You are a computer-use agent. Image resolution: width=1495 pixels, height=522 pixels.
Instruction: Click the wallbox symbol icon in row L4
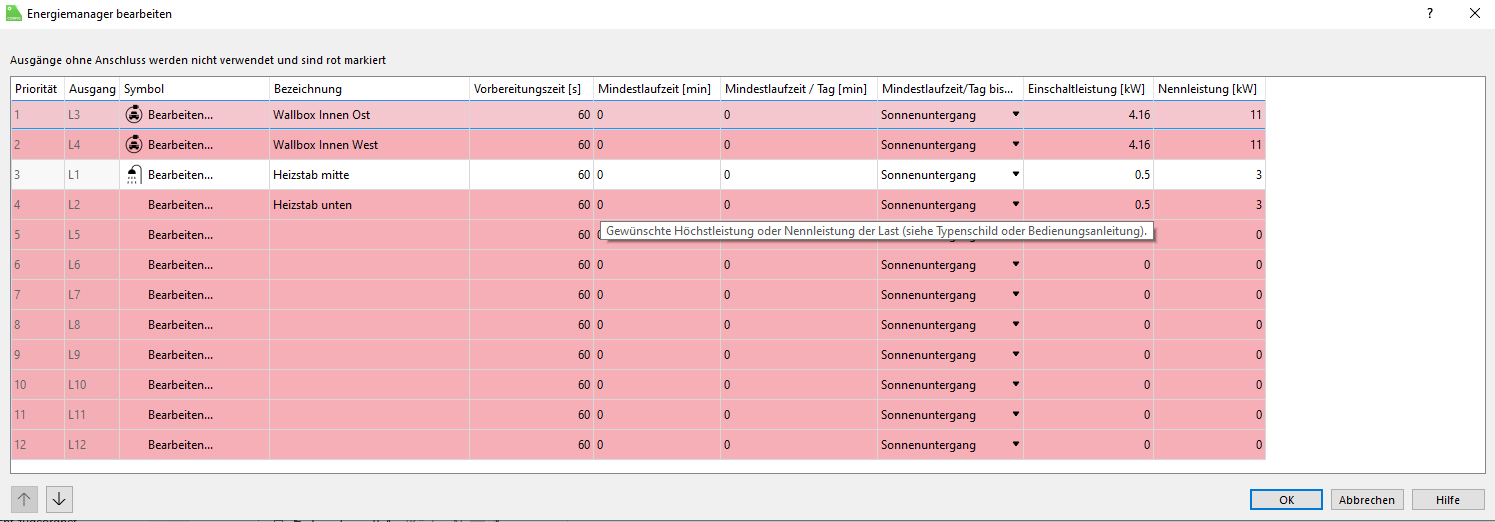[x=133, y=145]
